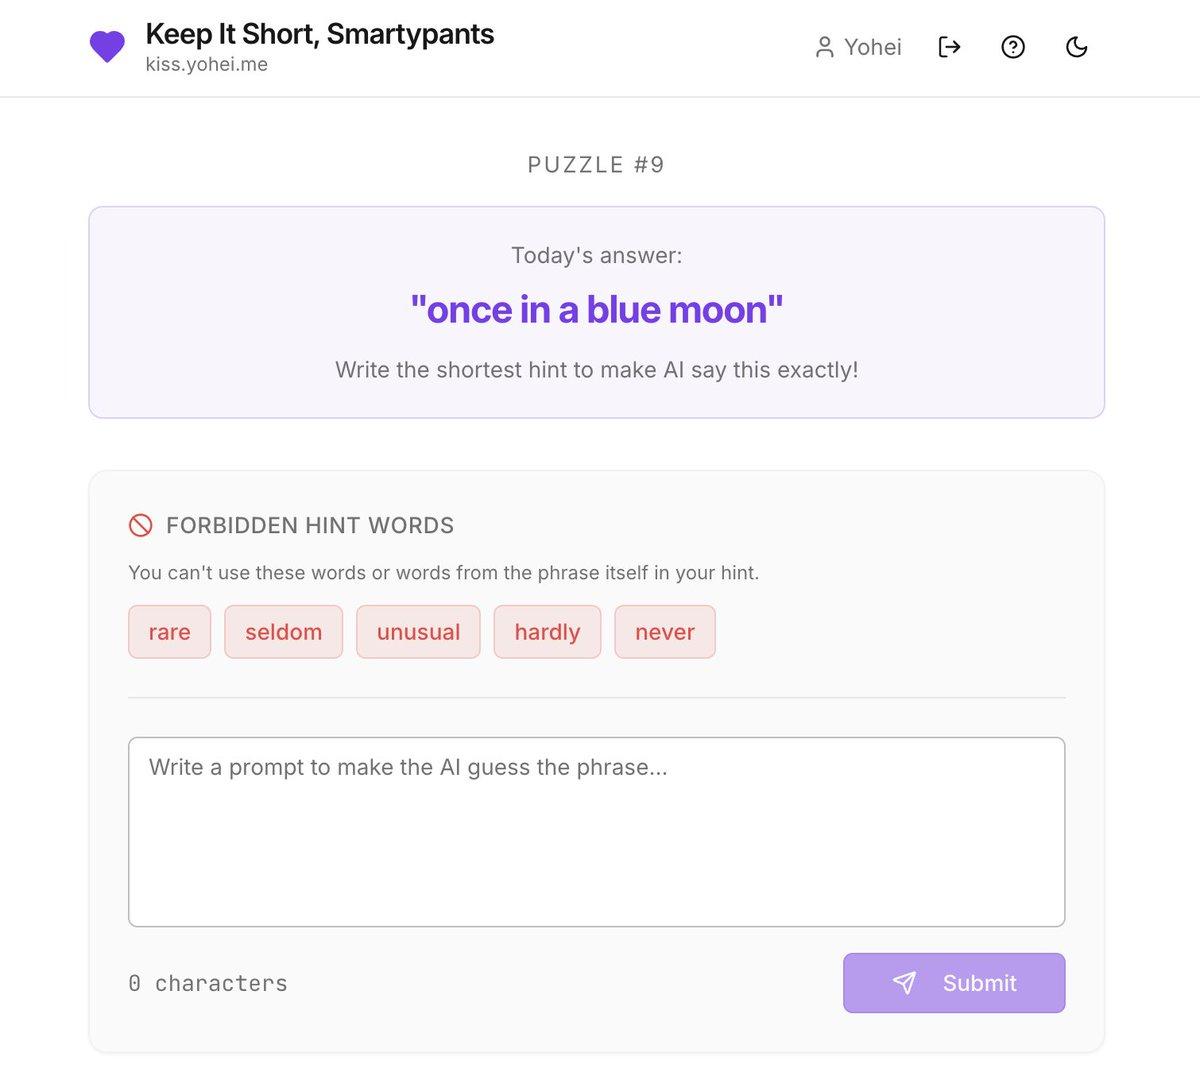The image size is (1200, 1076).
Task: Click the kiss.yohei.me site link
Action: pos(206,67)
